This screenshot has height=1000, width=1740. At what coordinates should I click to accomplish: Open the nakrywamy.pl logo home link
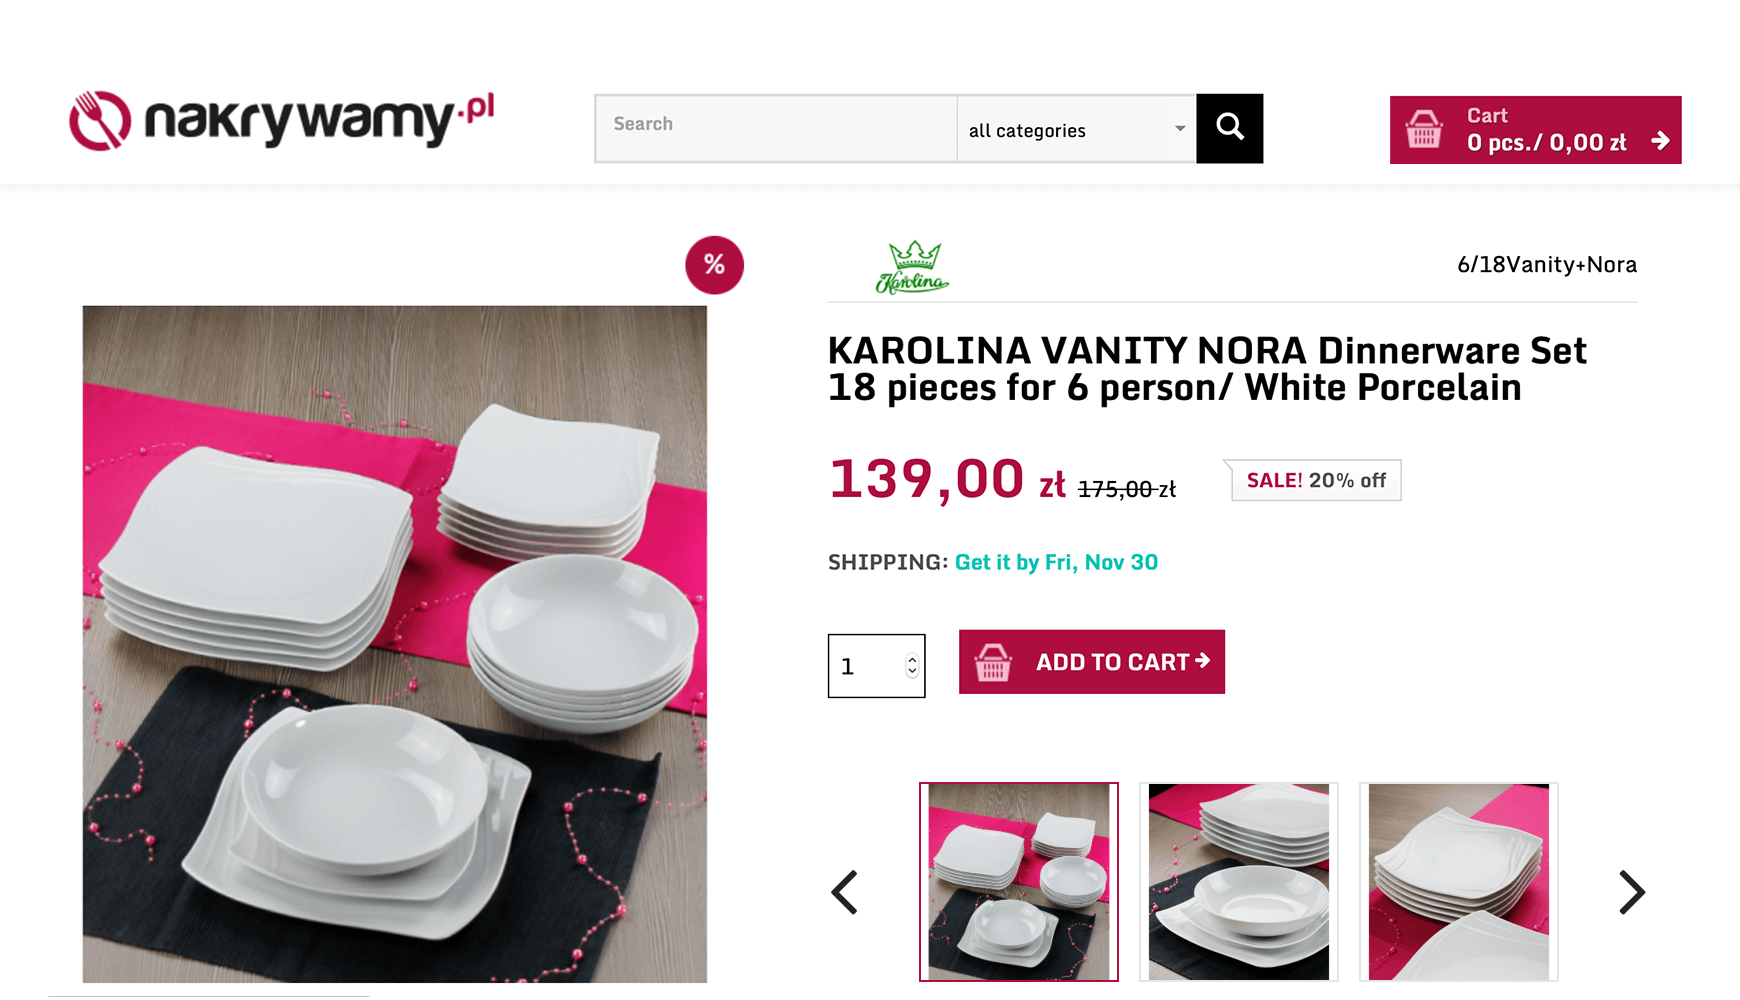(281, 121)
